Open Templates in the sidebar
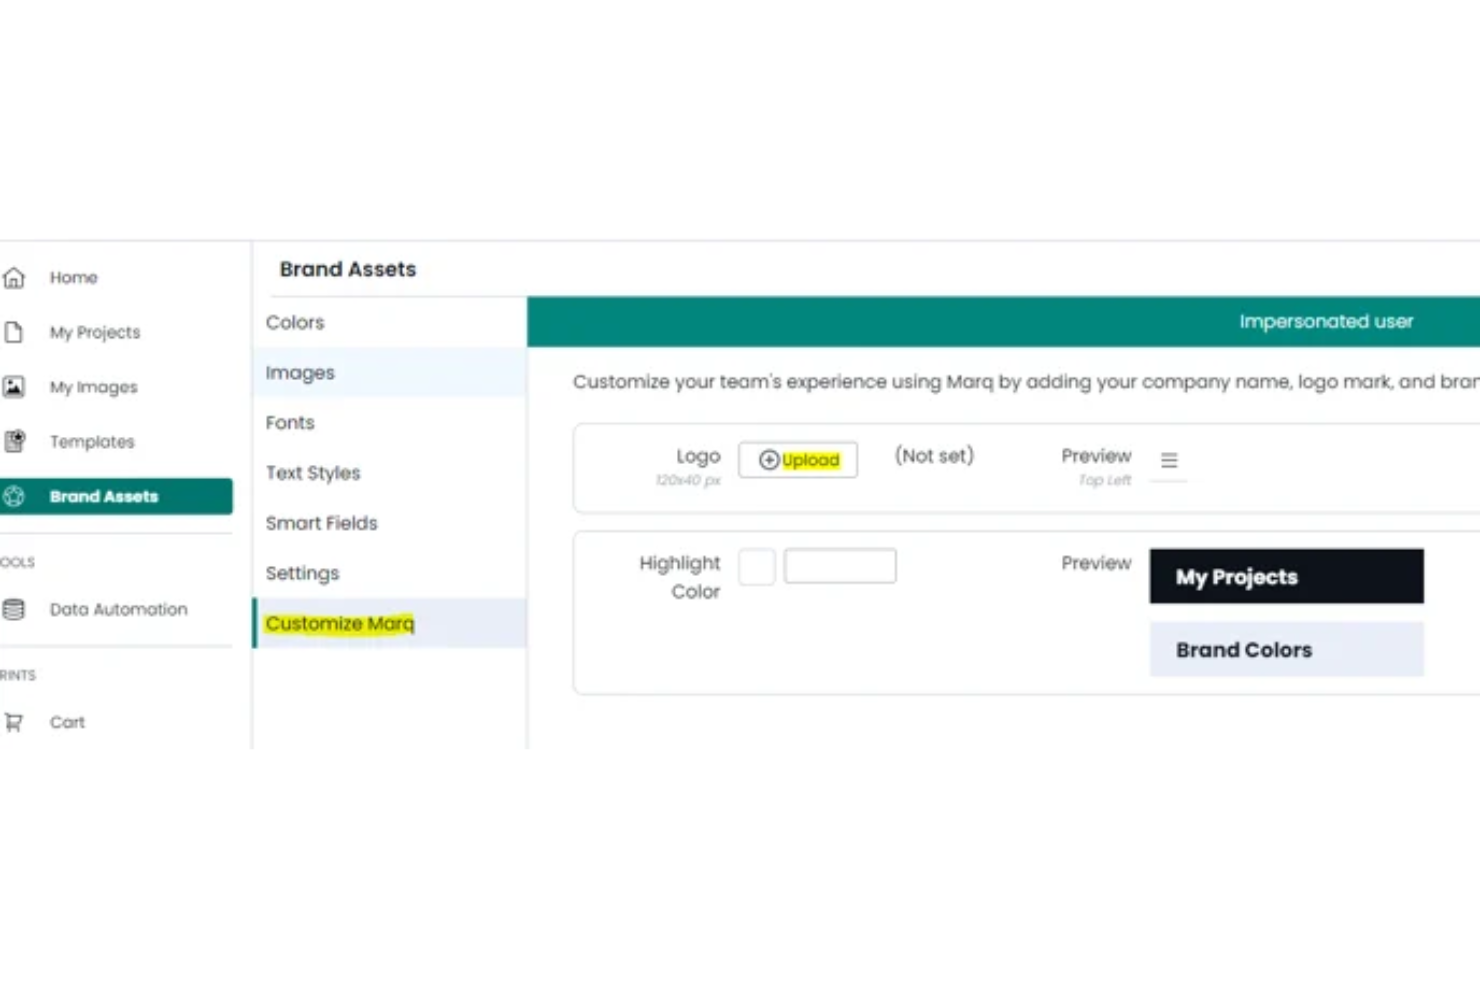Screen dimensions: 1480x987 coord(92,441)
